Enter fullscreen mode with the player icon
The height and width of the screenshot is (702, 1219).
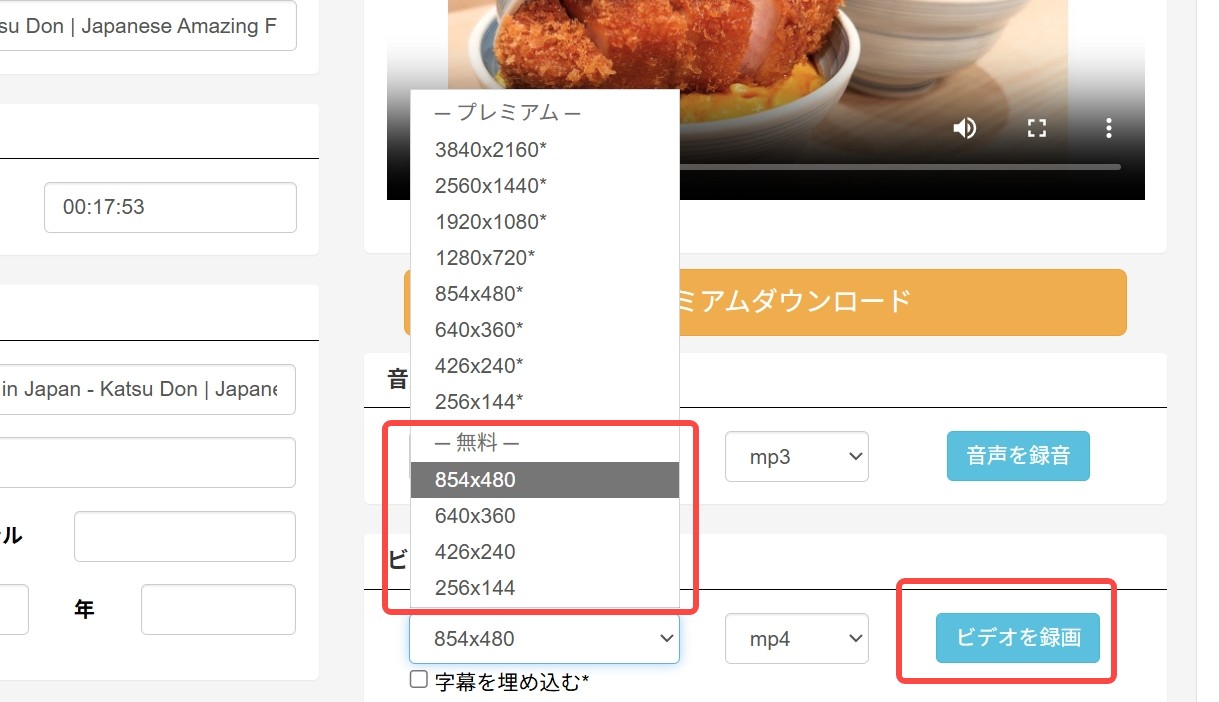click(x=1036, y=127)
